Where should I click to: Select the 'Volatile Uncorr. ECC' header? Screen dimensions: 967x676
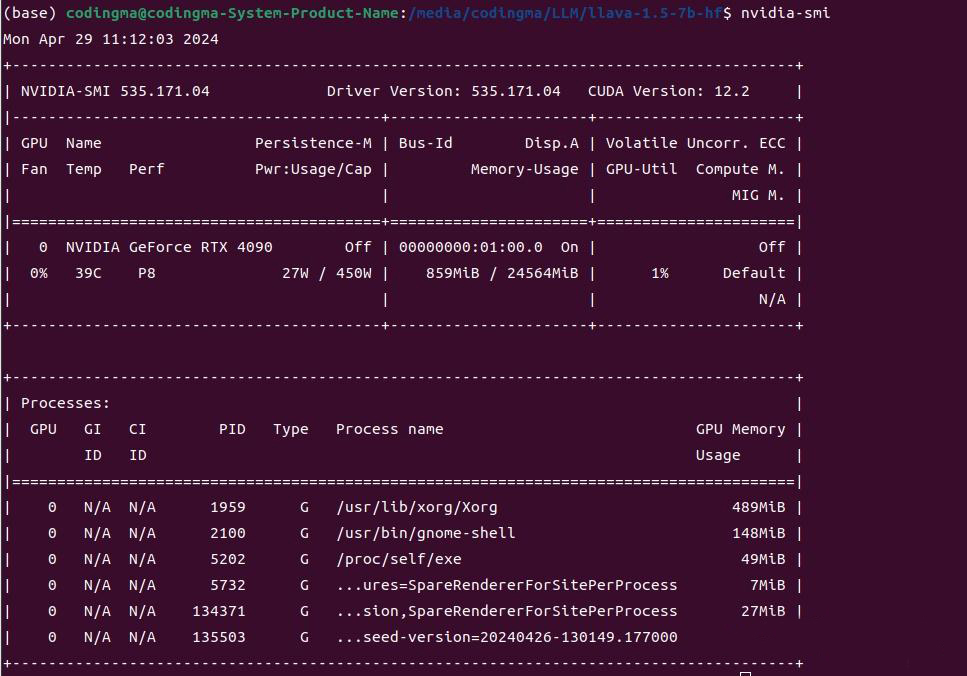(696, 143)
